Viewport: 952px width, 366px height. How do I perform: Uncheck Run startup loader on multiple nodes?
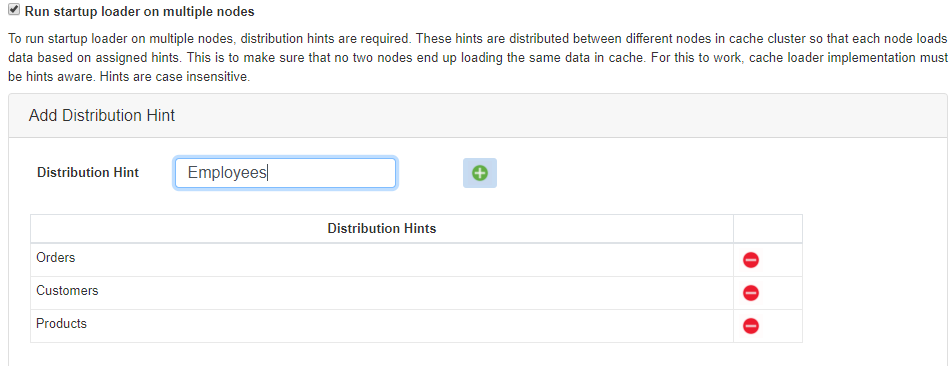point(14,10)
